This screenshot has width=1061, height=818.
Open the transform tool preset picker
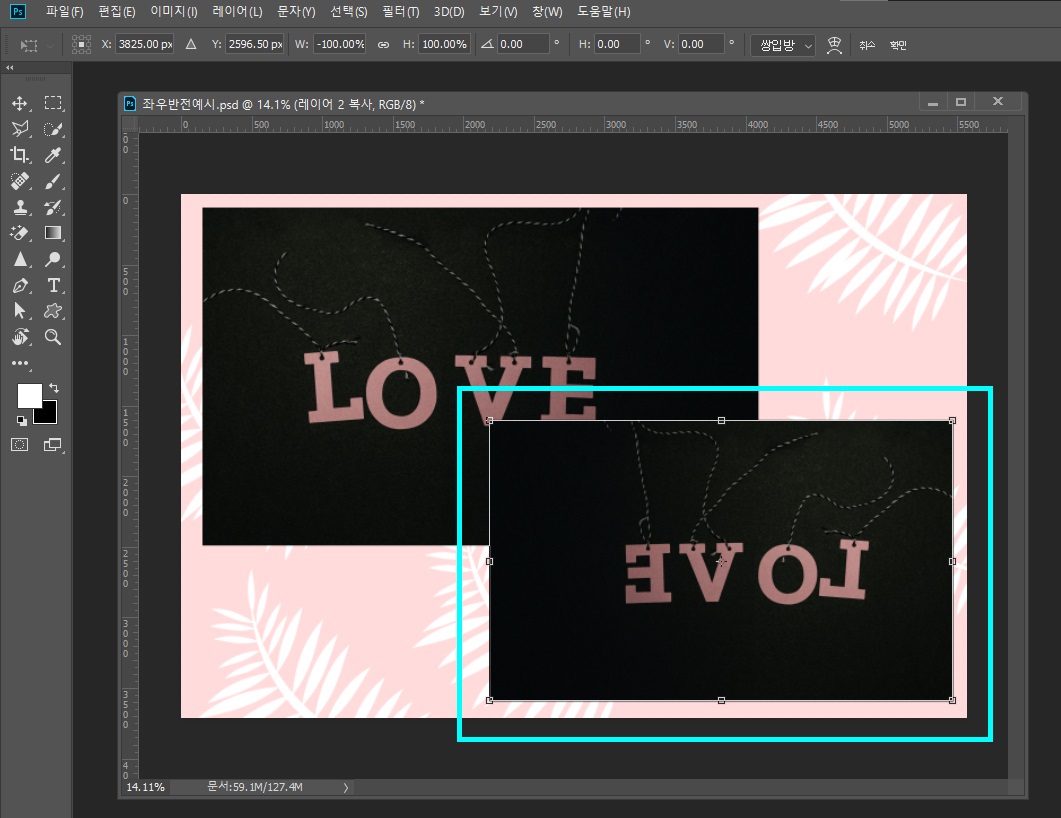click(x=37, y=45)
